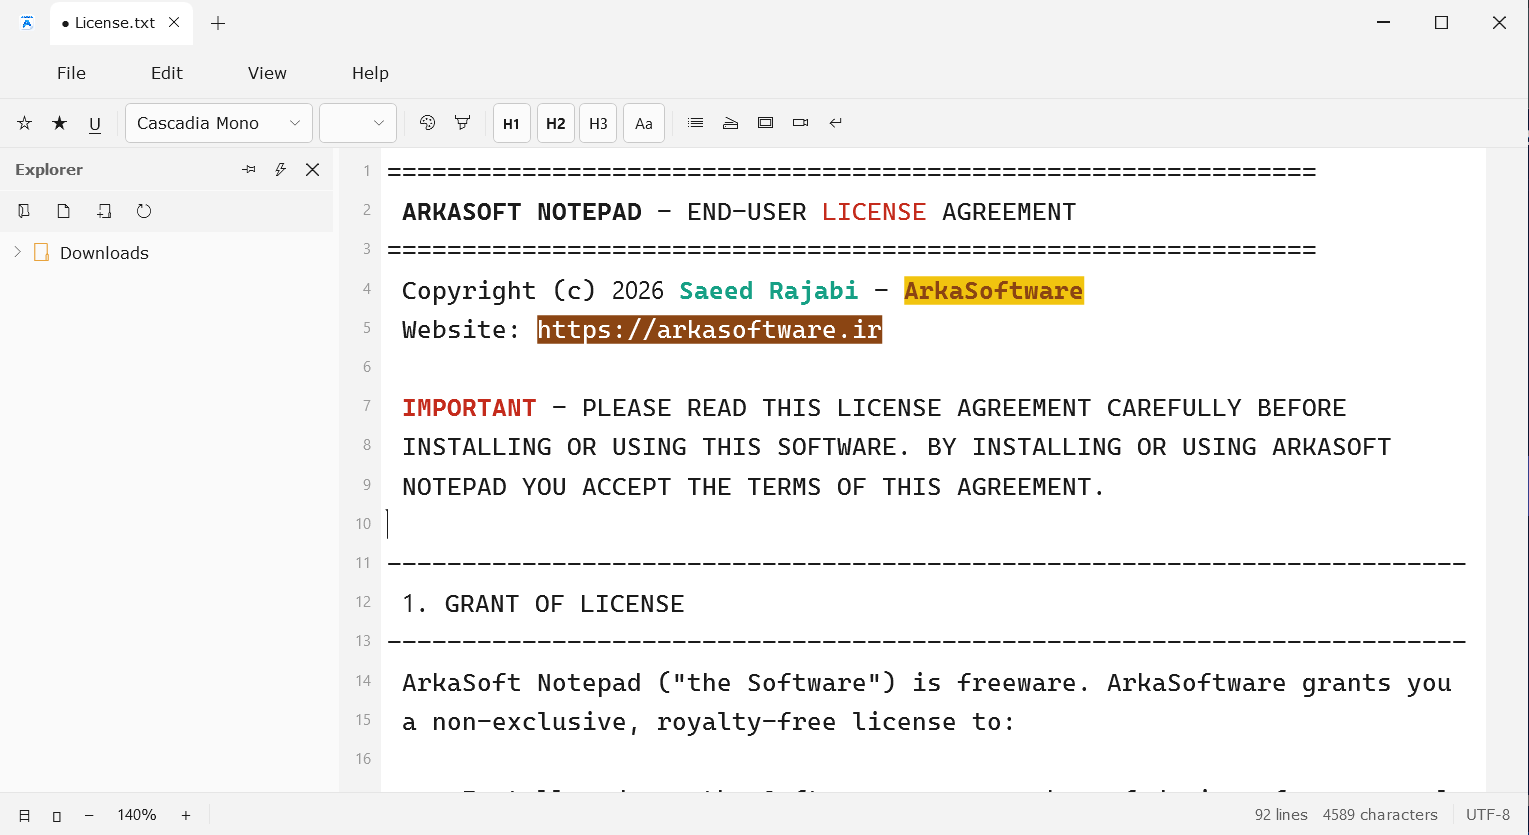Open the color palette icon
Image resolution: width=1529 pixels, height=835 pixels.
click(x=428, y=123)
